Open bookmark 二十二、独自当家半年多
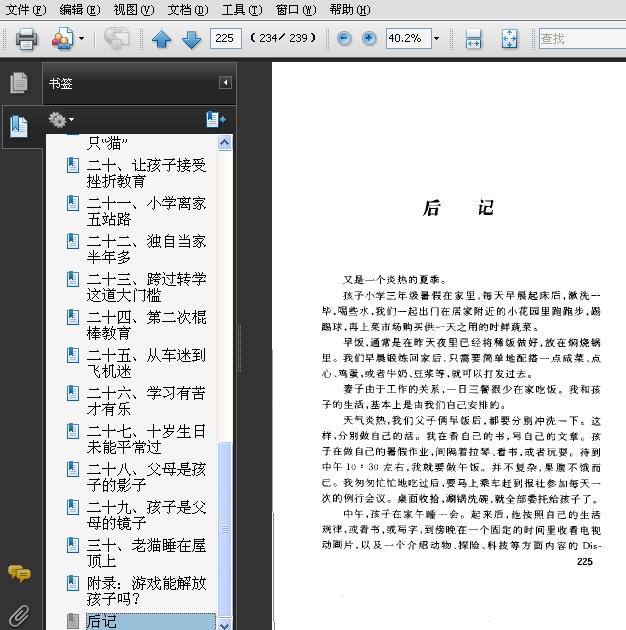Viewport: 626px width, 630px height. coord(146,249)
